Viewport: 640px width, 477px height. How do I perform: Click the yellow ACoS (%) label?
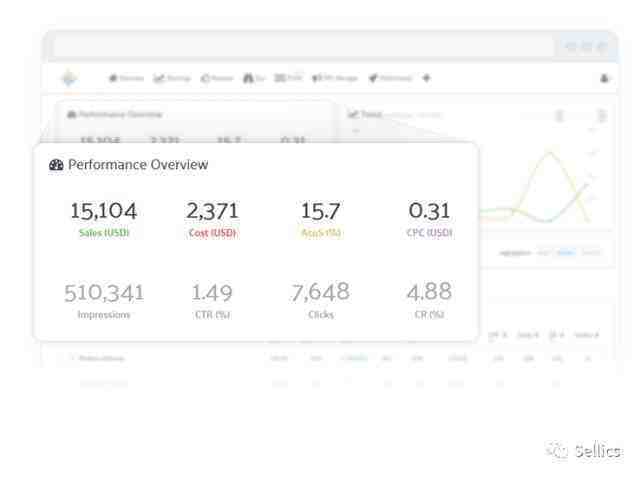(x=321, y=233)
